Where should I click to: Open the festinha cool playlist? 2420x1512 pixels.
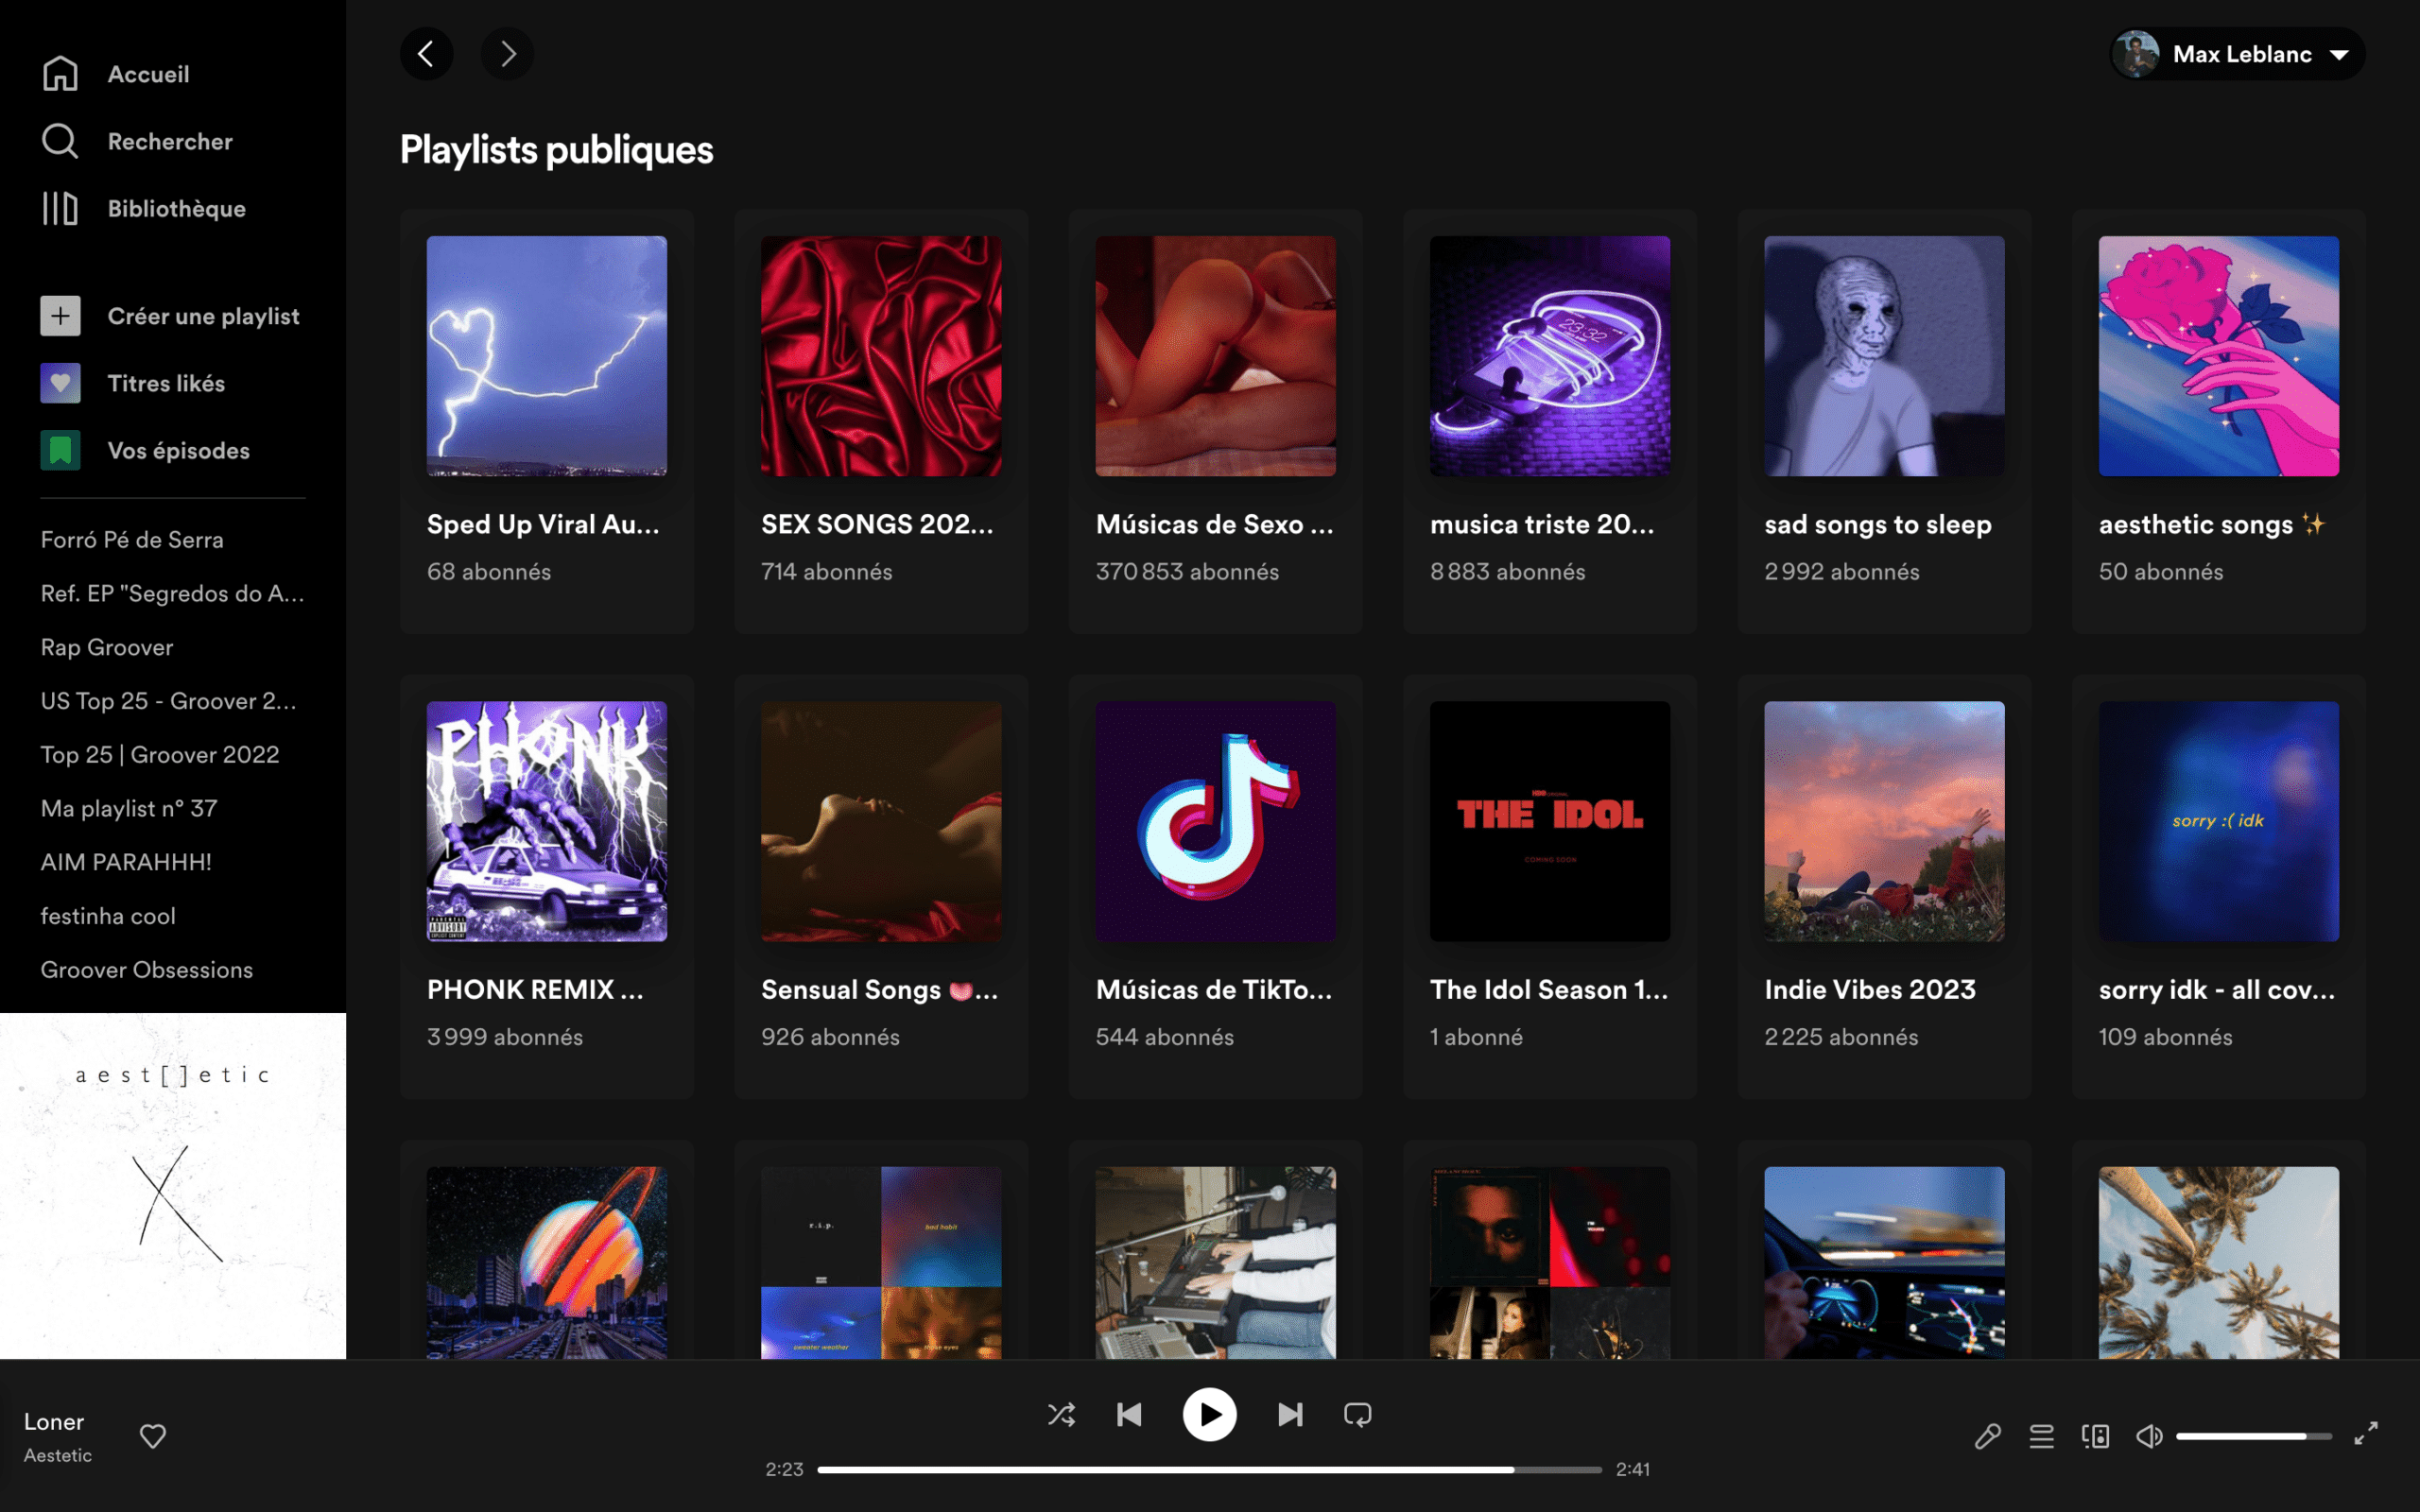point(108,916)
